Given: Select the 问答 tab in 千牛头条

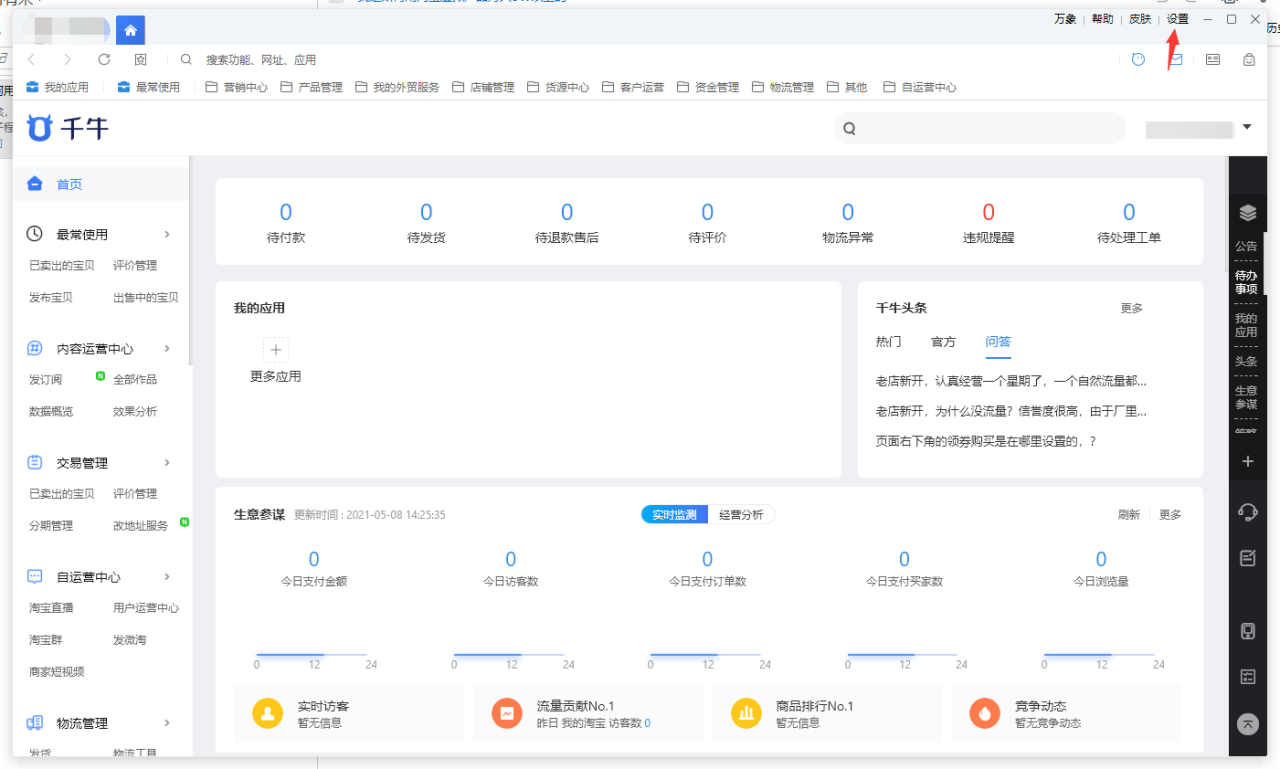Looking at the screenshot, I should point(998,342).
